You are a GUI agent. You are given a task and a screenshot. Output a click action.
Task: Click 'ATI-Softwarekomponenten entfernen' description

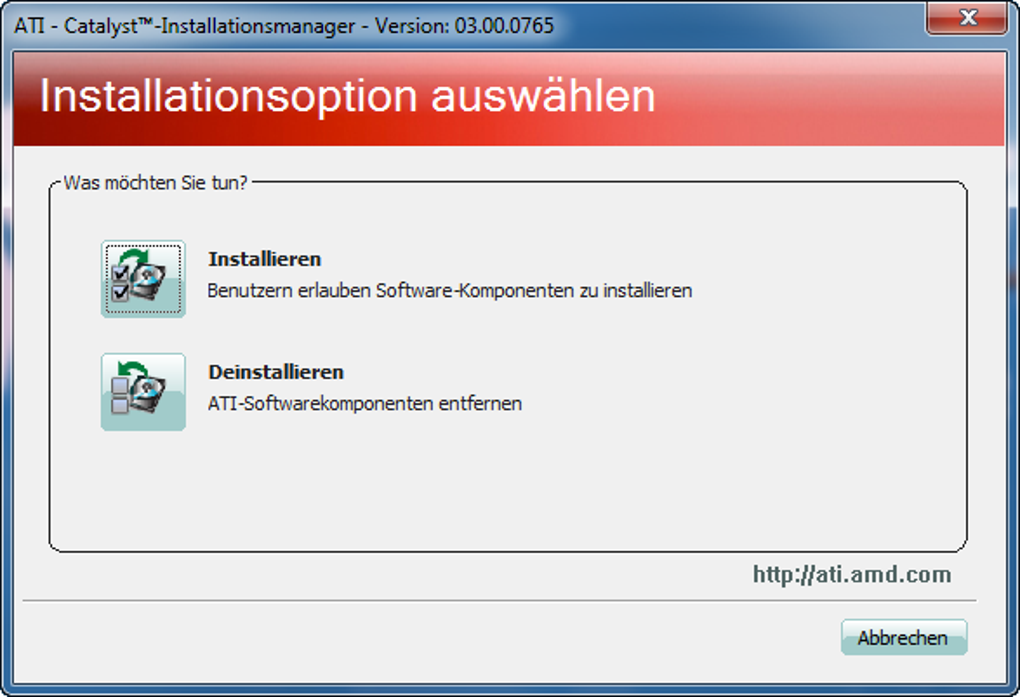coord(365,403)
